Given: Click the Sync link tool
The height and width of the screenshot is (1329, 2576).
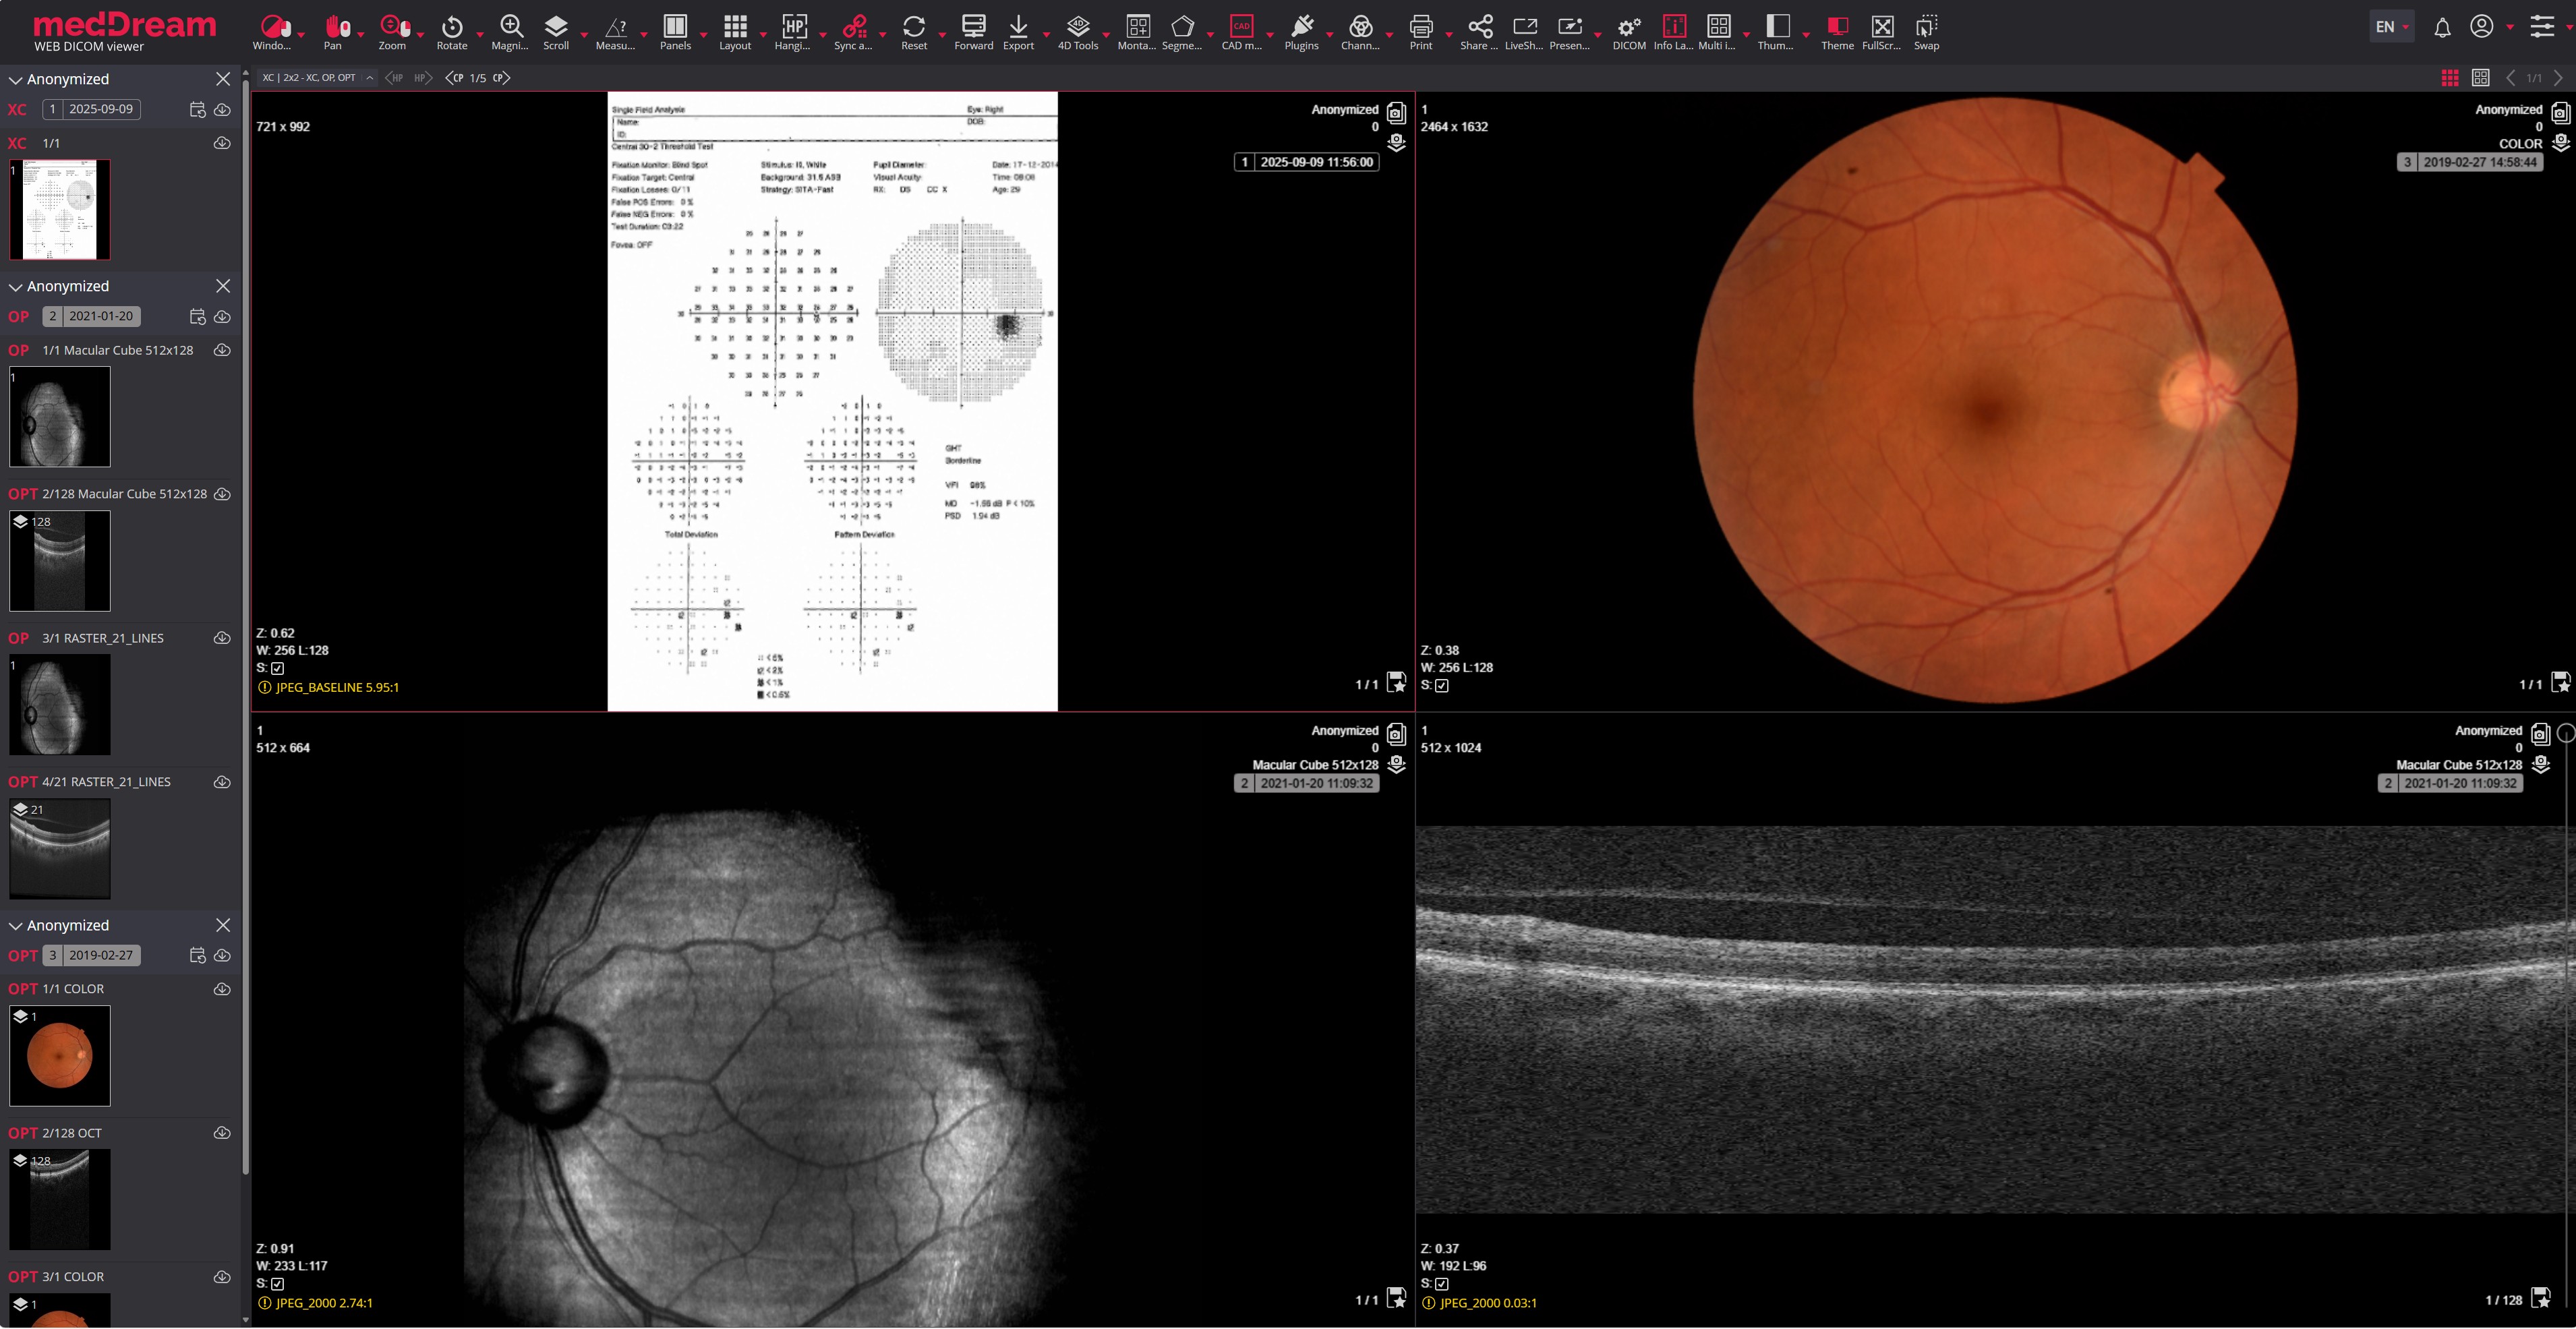Looking at the screenshot, I should point(854,32).
